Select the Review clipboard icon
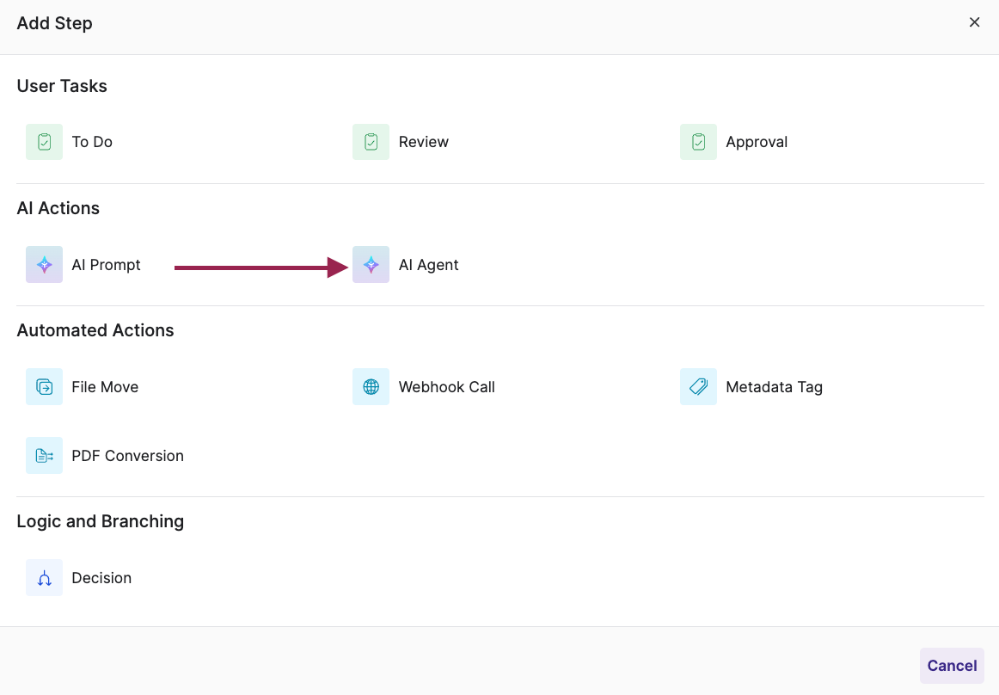Image resolution: width=999 pixels, height=695 pixels. coord(371,142)
